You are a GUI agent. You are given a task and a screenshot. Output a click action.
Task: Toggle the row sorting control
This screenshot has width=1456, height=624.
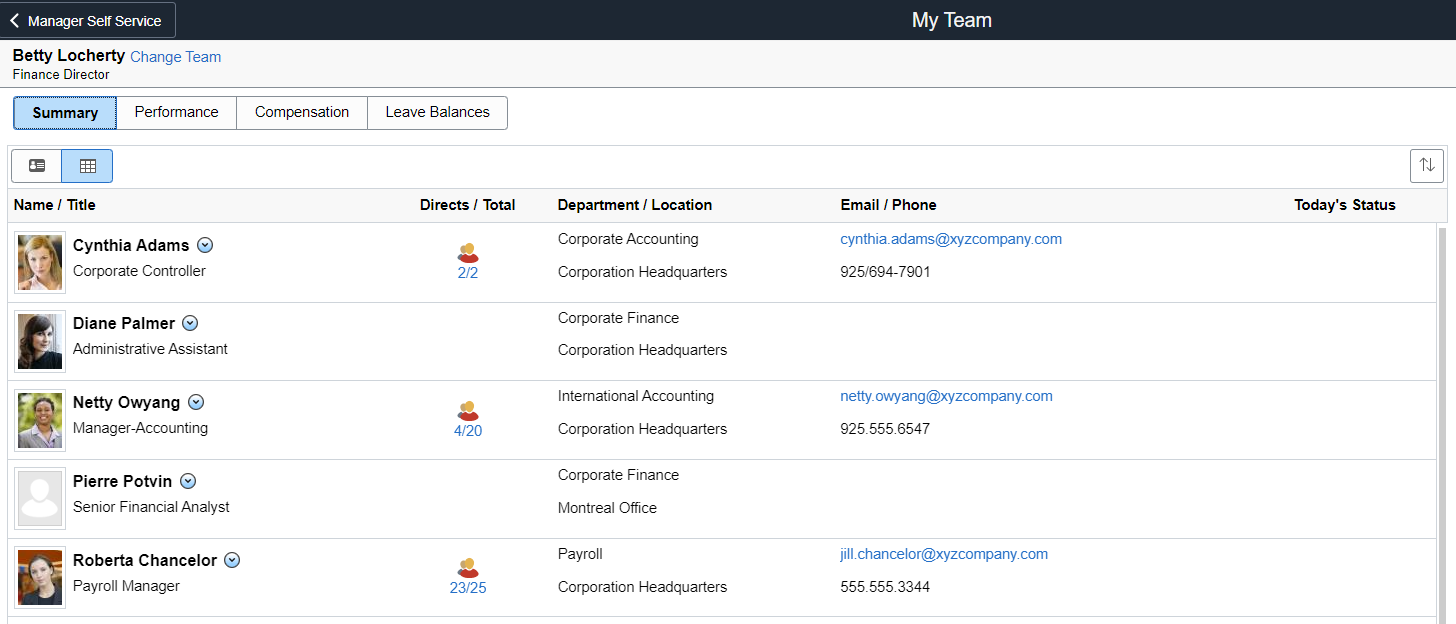[x=1426, y=165]
